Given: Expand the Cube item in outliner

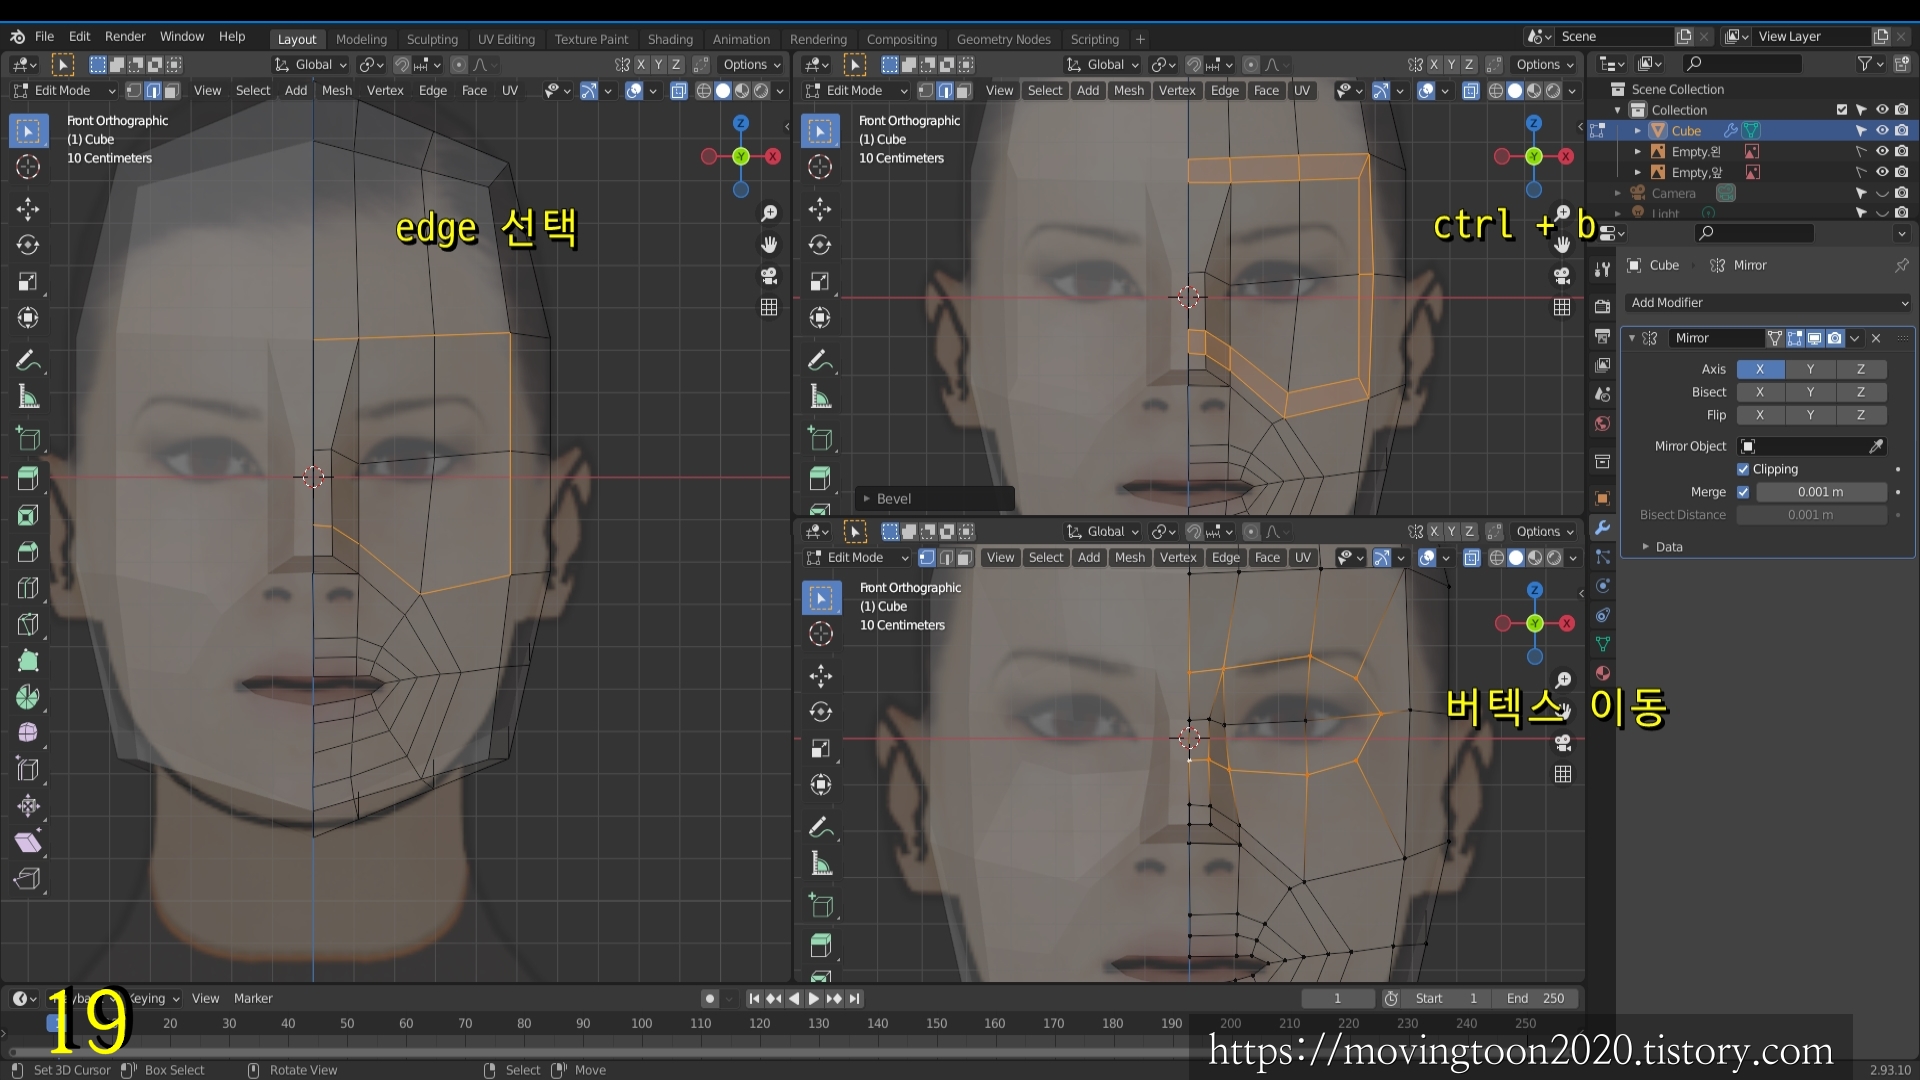Looking at the screenshot, I should 1637,131.
